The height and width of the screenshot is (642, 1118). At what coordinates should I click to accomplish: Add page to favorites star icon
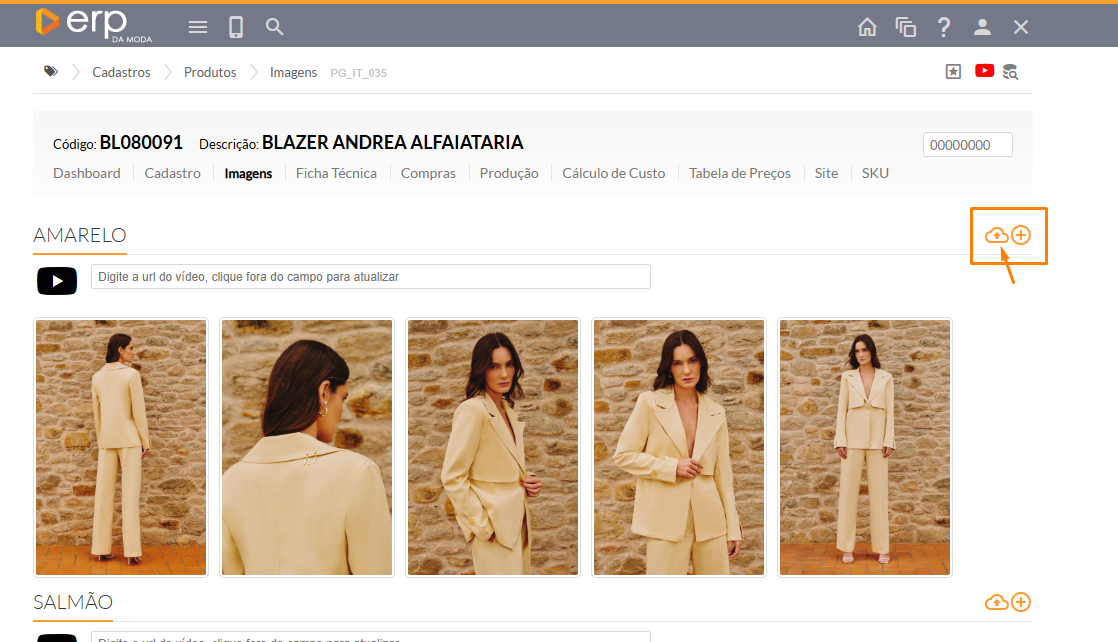[953, 72]
